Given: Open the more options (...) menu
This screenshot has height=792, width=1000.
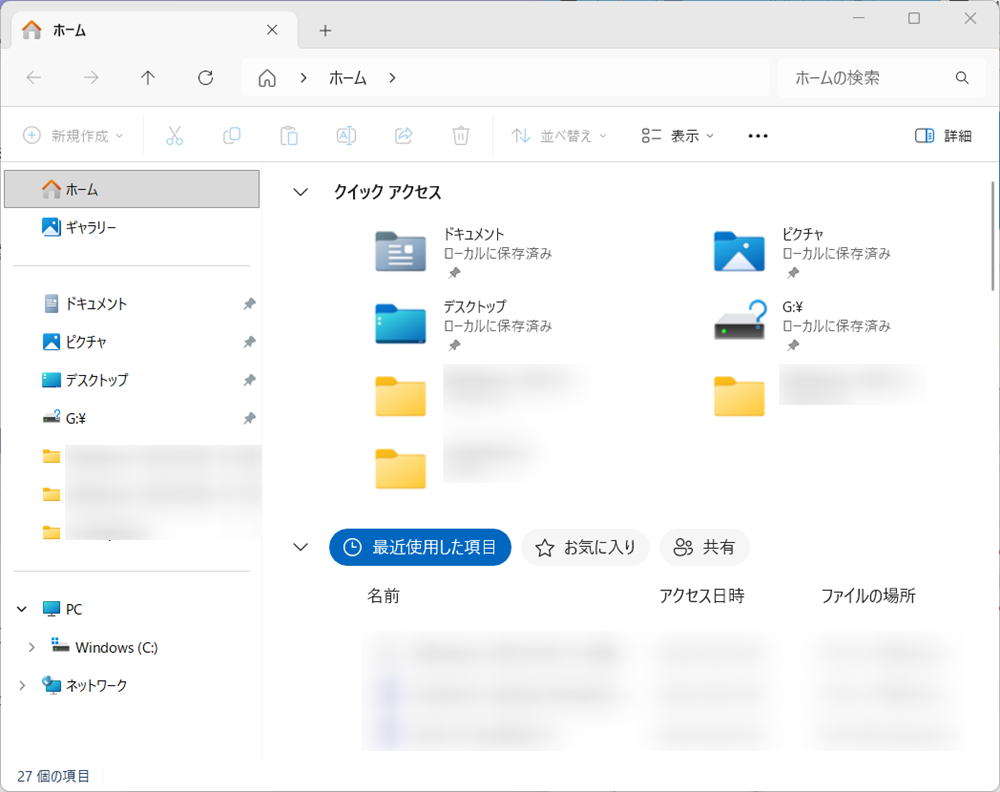Looking at the screenshot, I should point(757,135).
